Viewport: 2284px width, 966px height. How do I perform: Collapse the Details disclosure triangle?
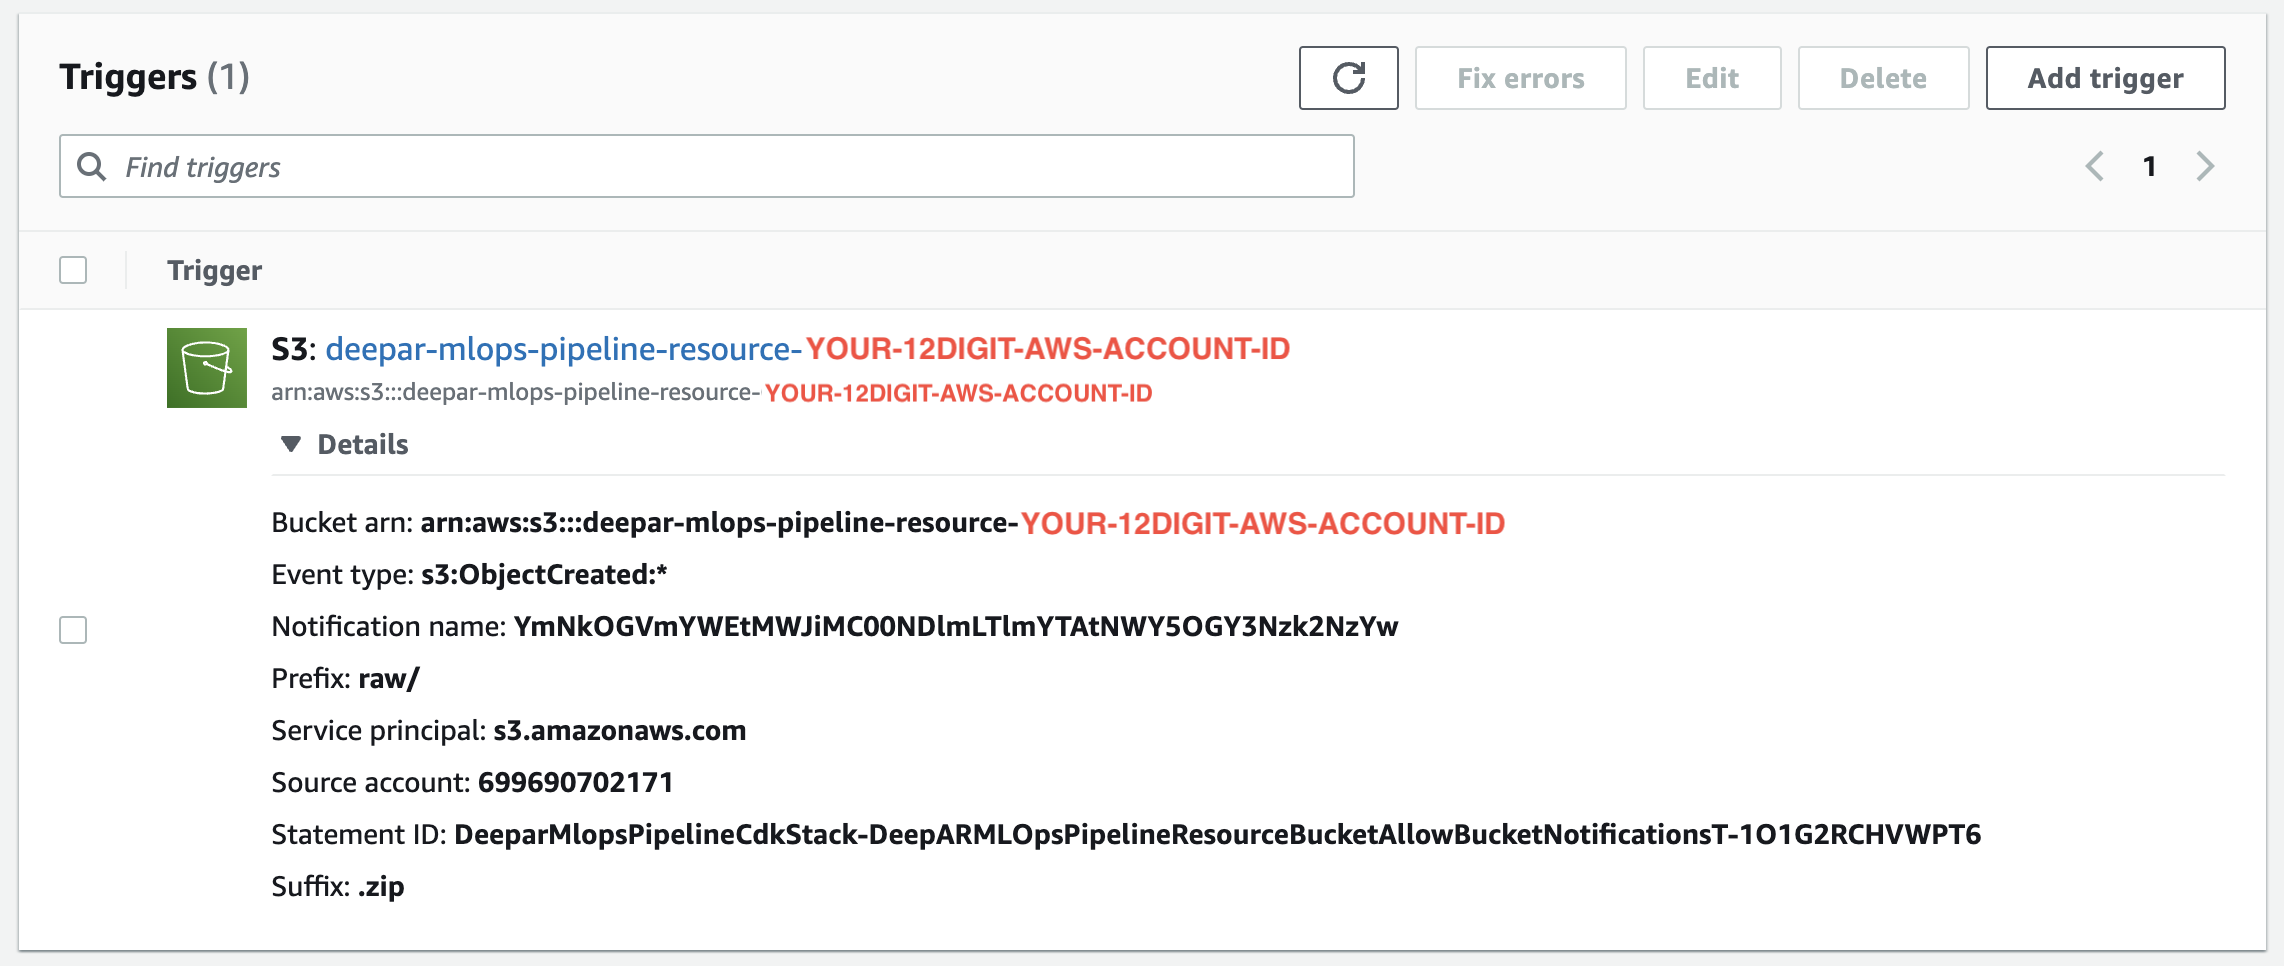pos(291,444)
